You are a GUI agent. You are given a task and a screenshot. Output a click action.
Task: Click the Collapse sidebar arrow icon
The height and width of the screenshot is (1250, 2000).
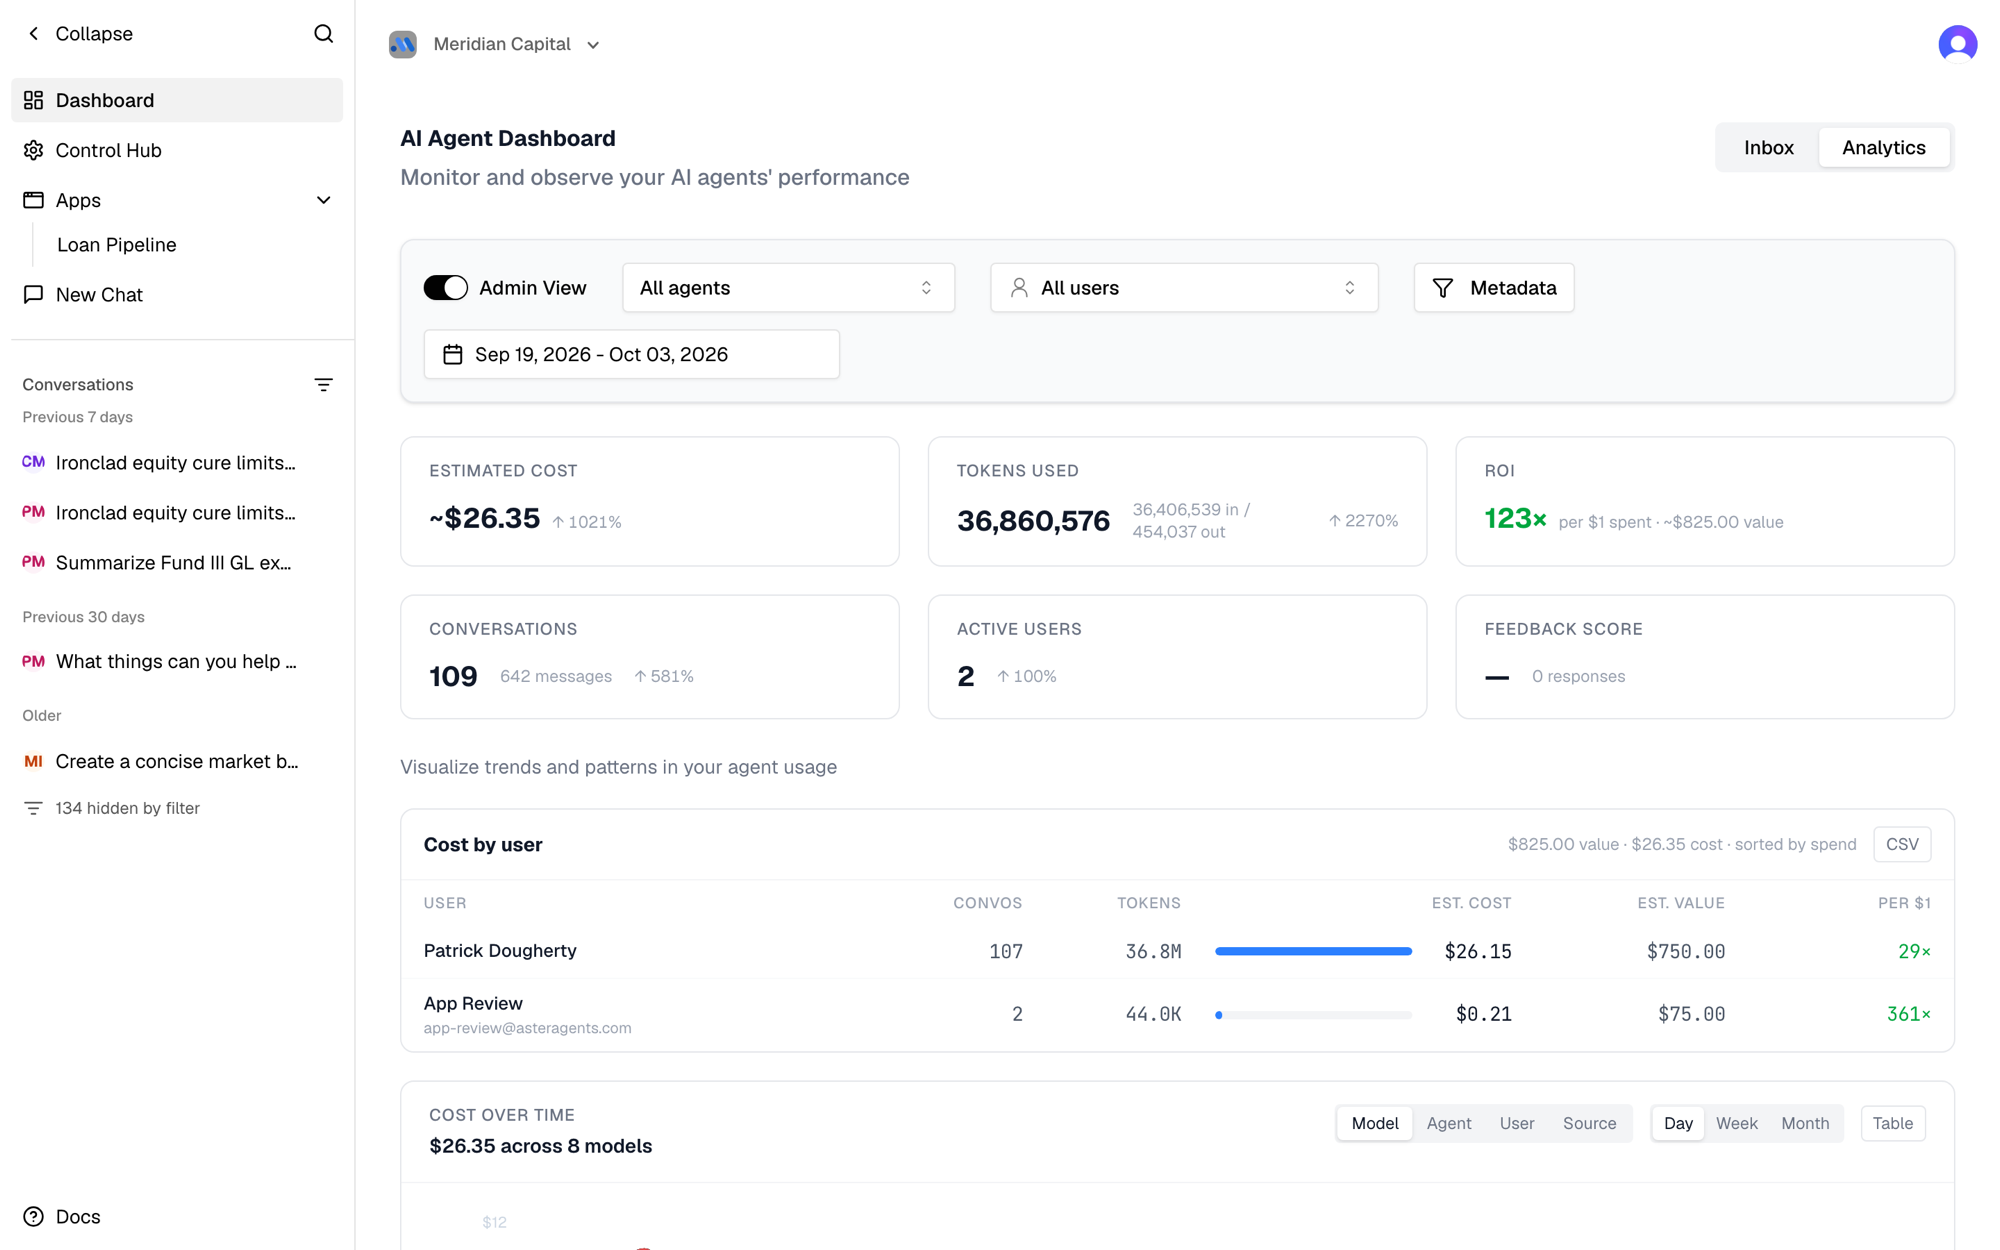34,34
